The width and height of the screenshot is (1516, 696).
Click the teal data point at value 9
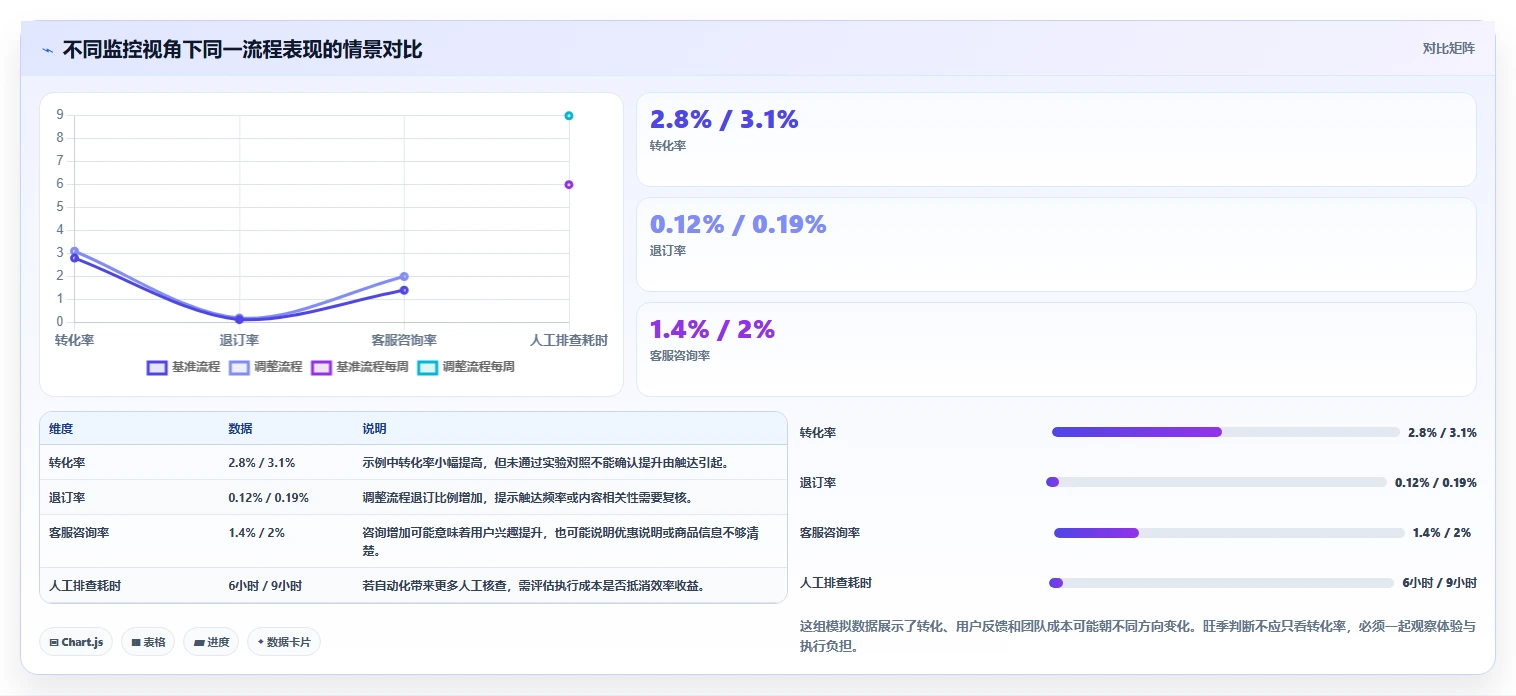coord(569,116)
